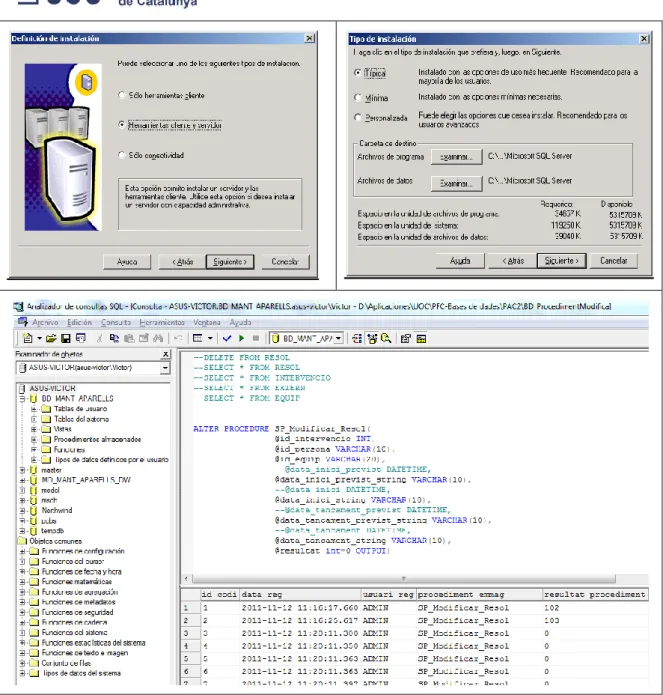
Task: Click Examinar for 'Archivos de programa'
Action: (456, 157)
